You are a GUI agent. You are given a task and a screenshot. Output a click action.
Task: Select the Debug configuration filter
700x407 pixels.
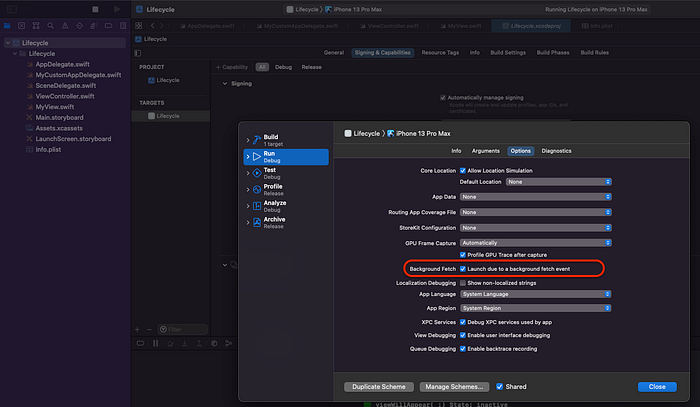point(283,67)
